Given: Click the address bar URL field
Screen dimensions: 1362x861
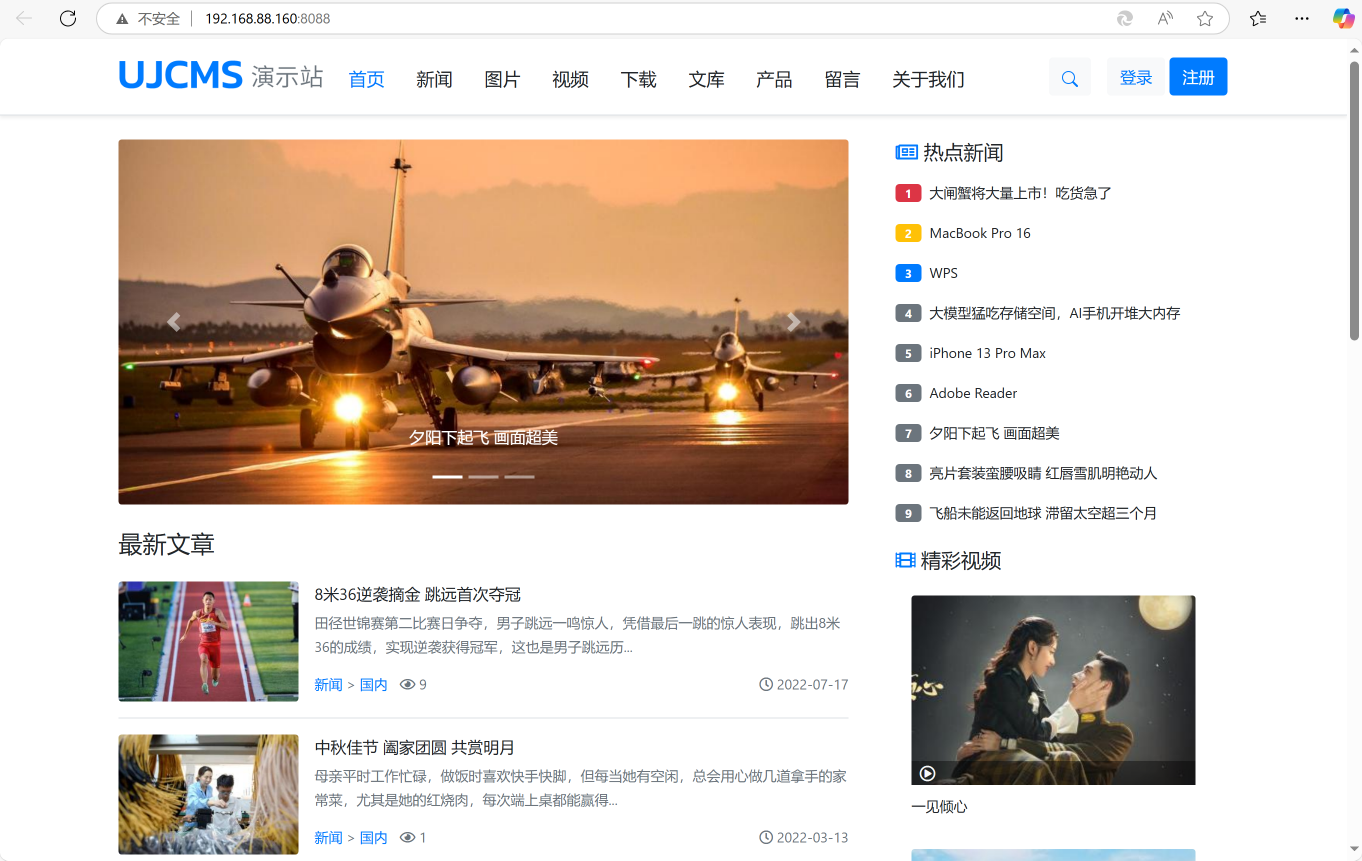Looking at the screenshot, I should click(x=600, y=18).
